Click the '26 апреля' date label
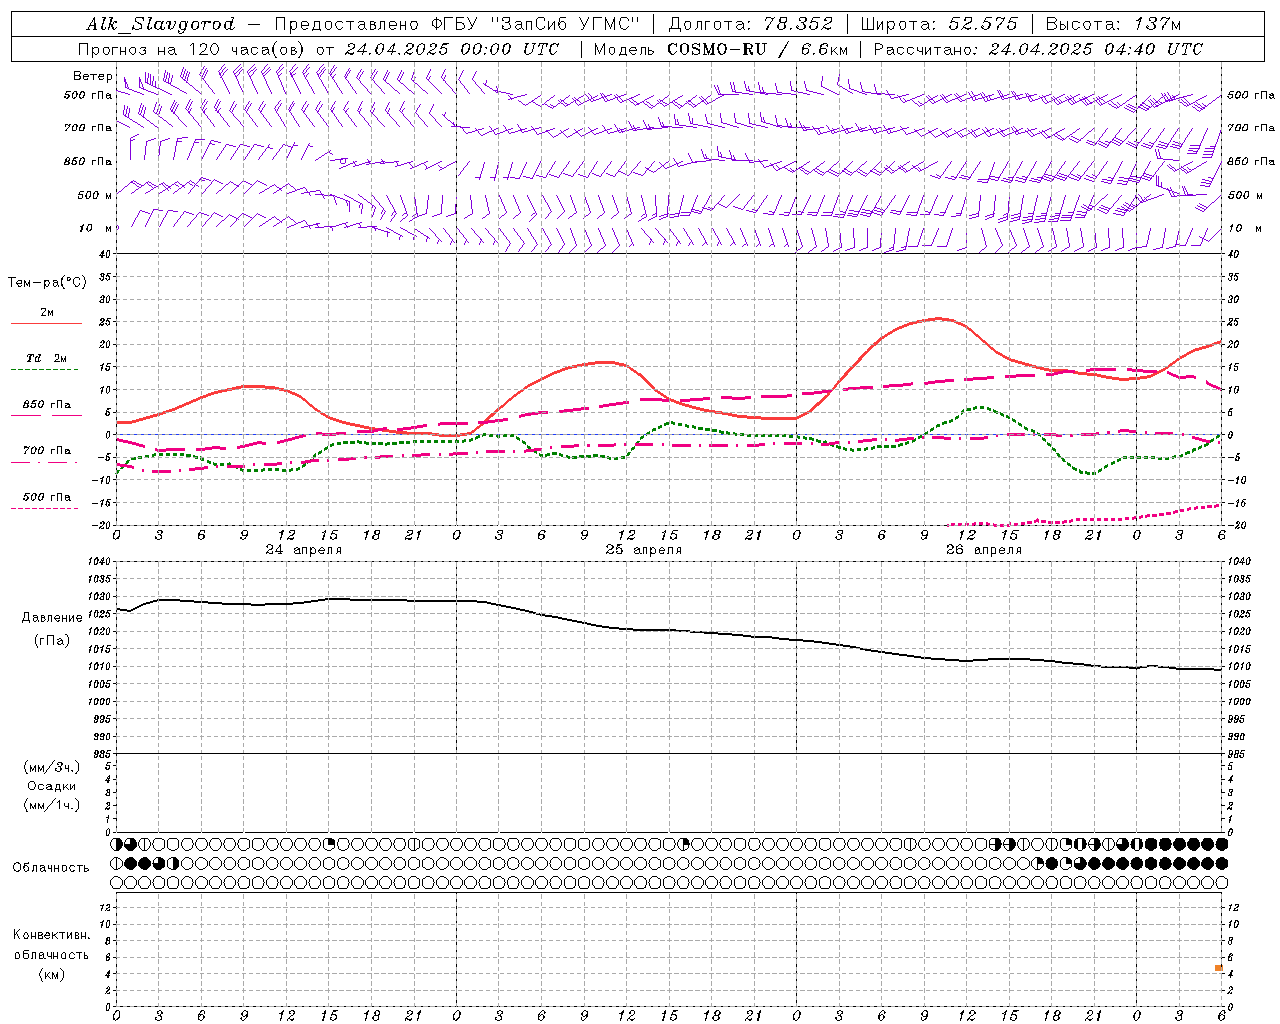Viewport: 1280px width, 1024px height. pos(984,550)
